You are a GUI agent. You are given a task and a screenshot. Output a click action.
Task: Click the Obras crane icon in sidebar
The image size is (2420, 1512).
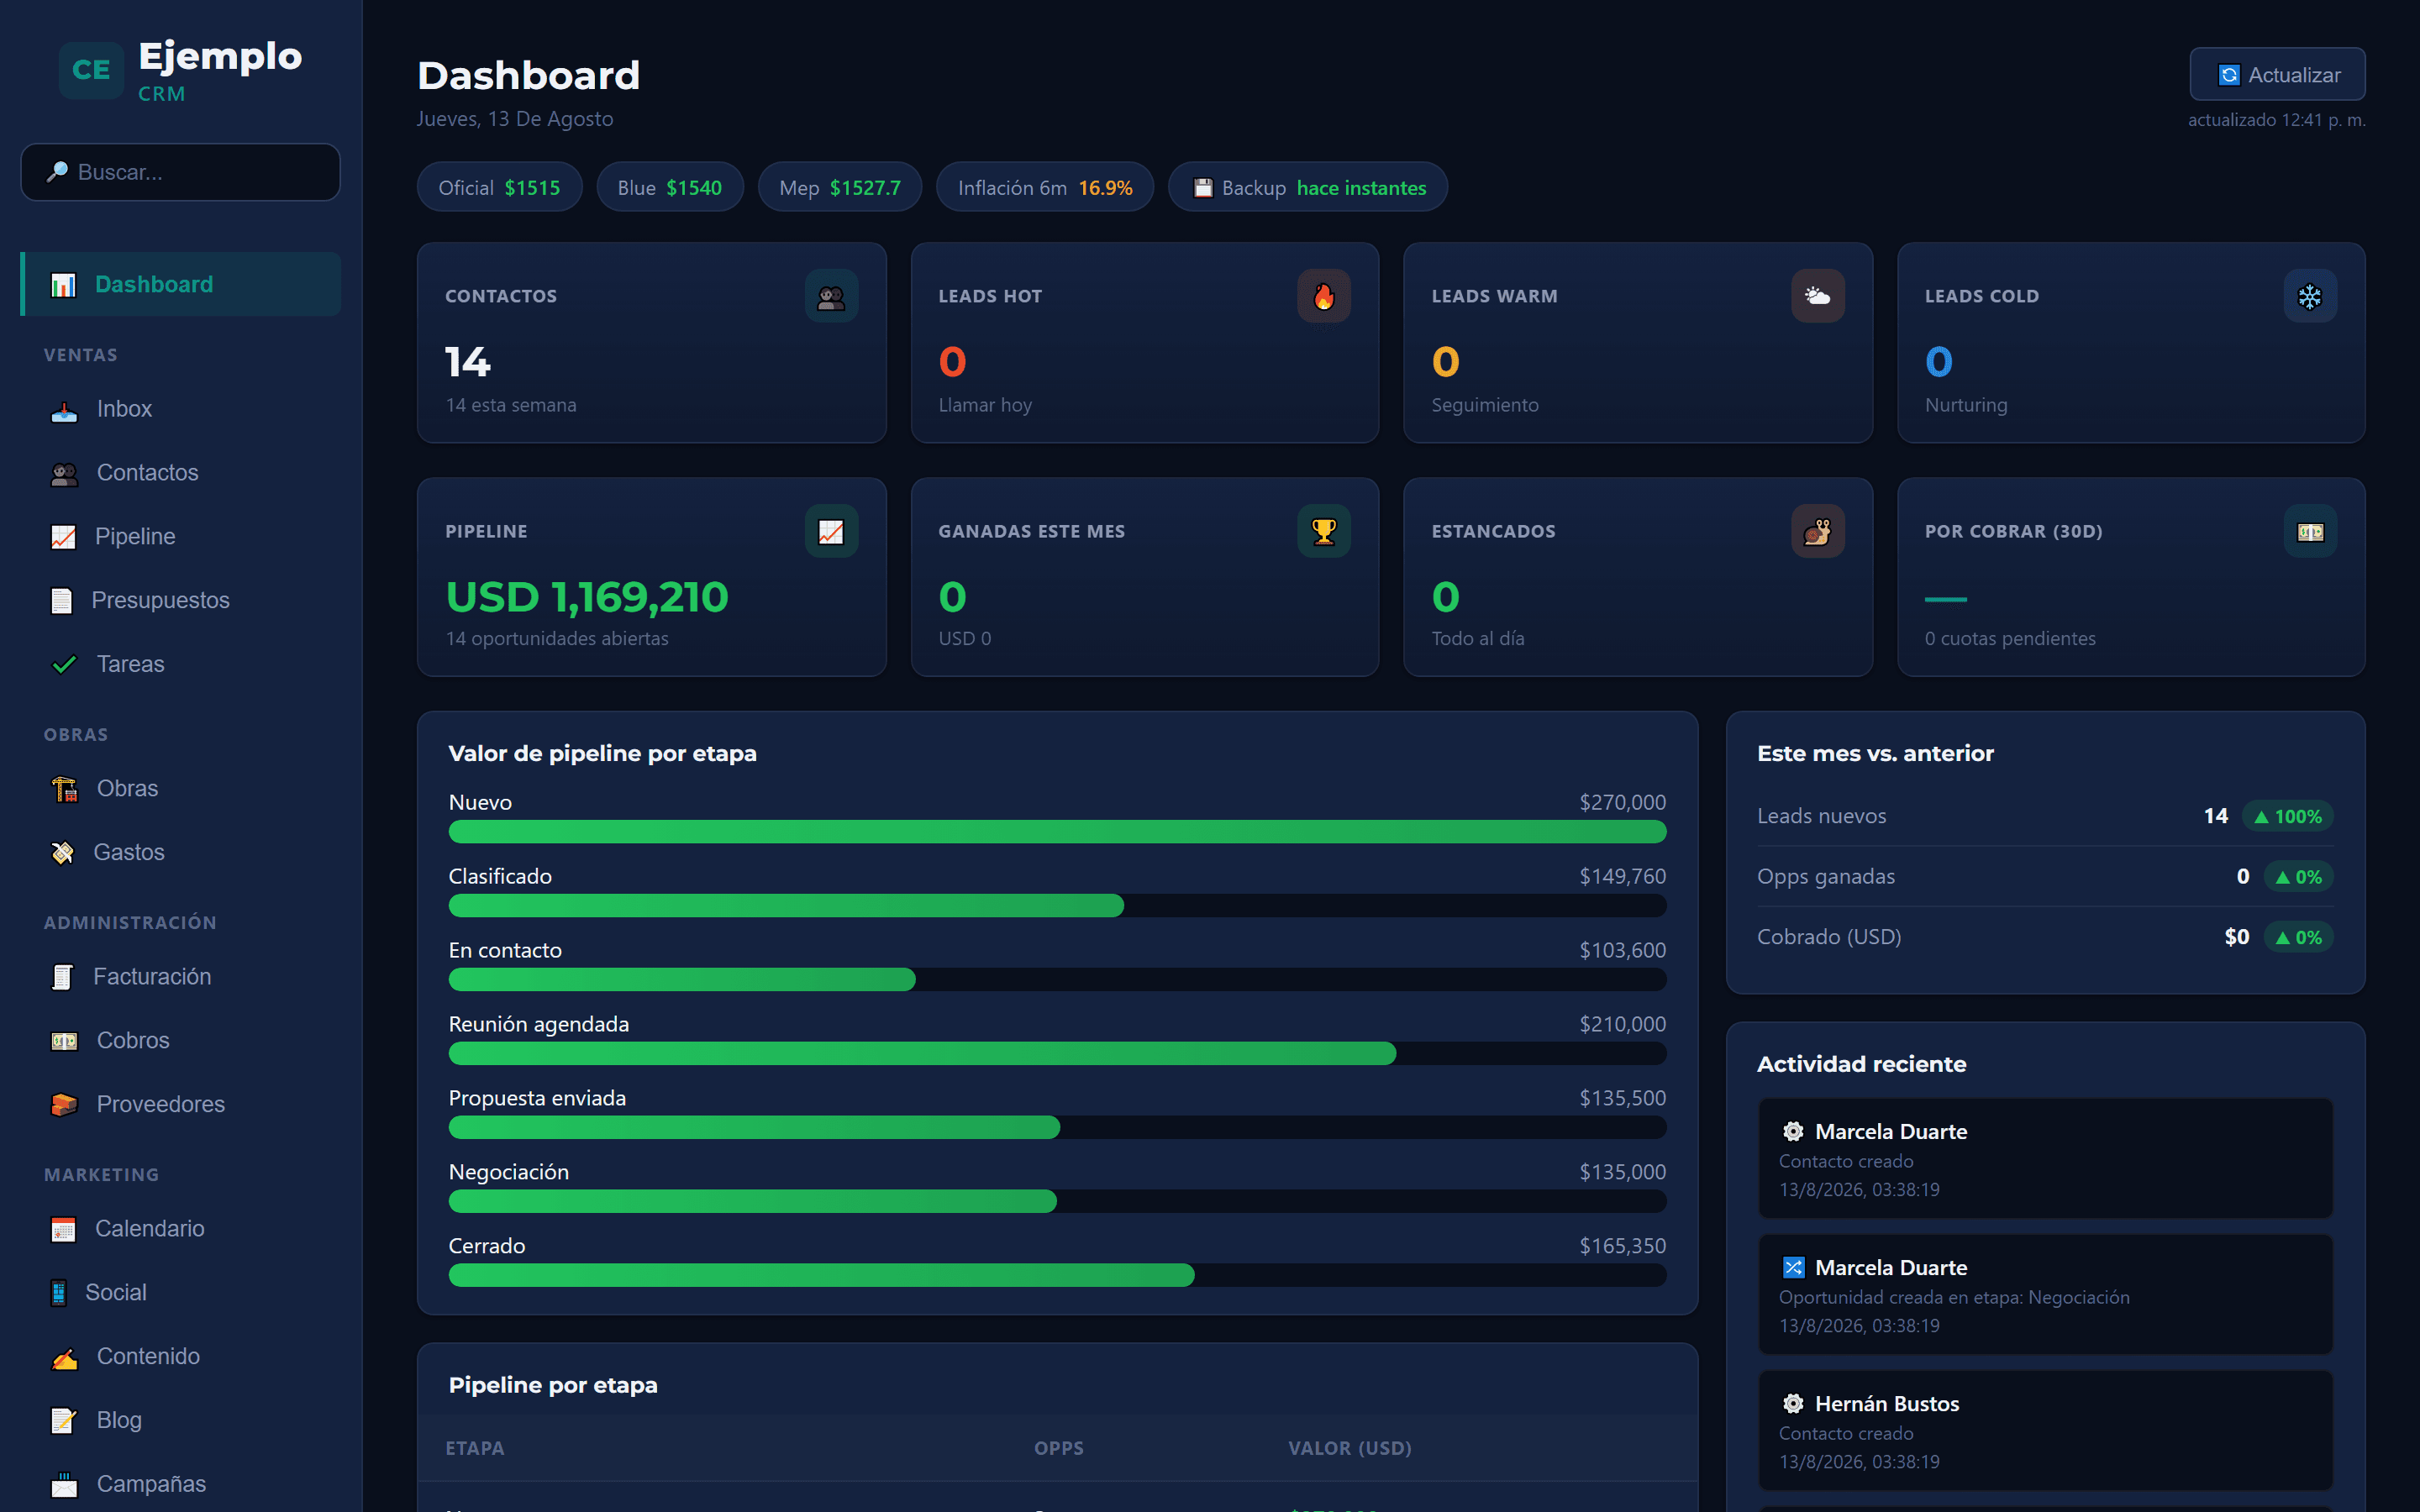click(x=64, y=789)
